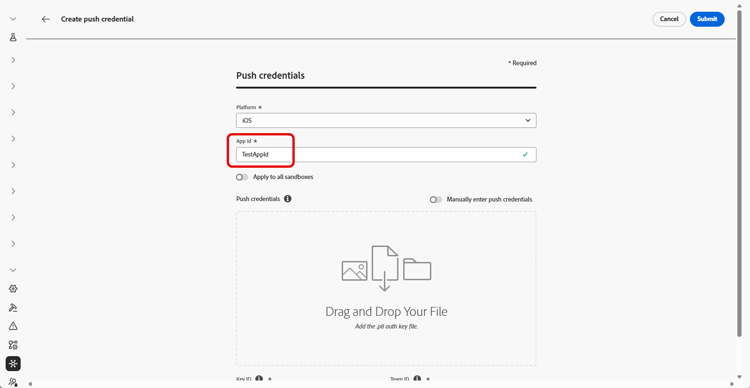This screenshot has width=750, height=388.
Task: Open the warning triangle alerts icon
Action: pyautogui.click(x=13, y=326)
